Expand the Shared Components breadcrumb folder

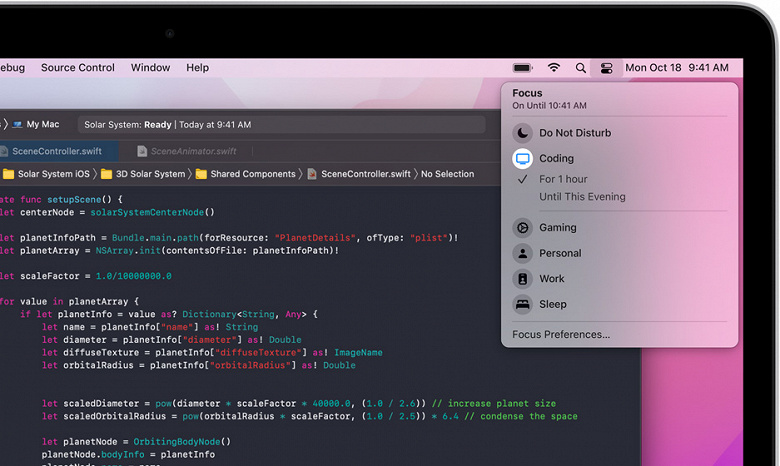pos(246,174)
